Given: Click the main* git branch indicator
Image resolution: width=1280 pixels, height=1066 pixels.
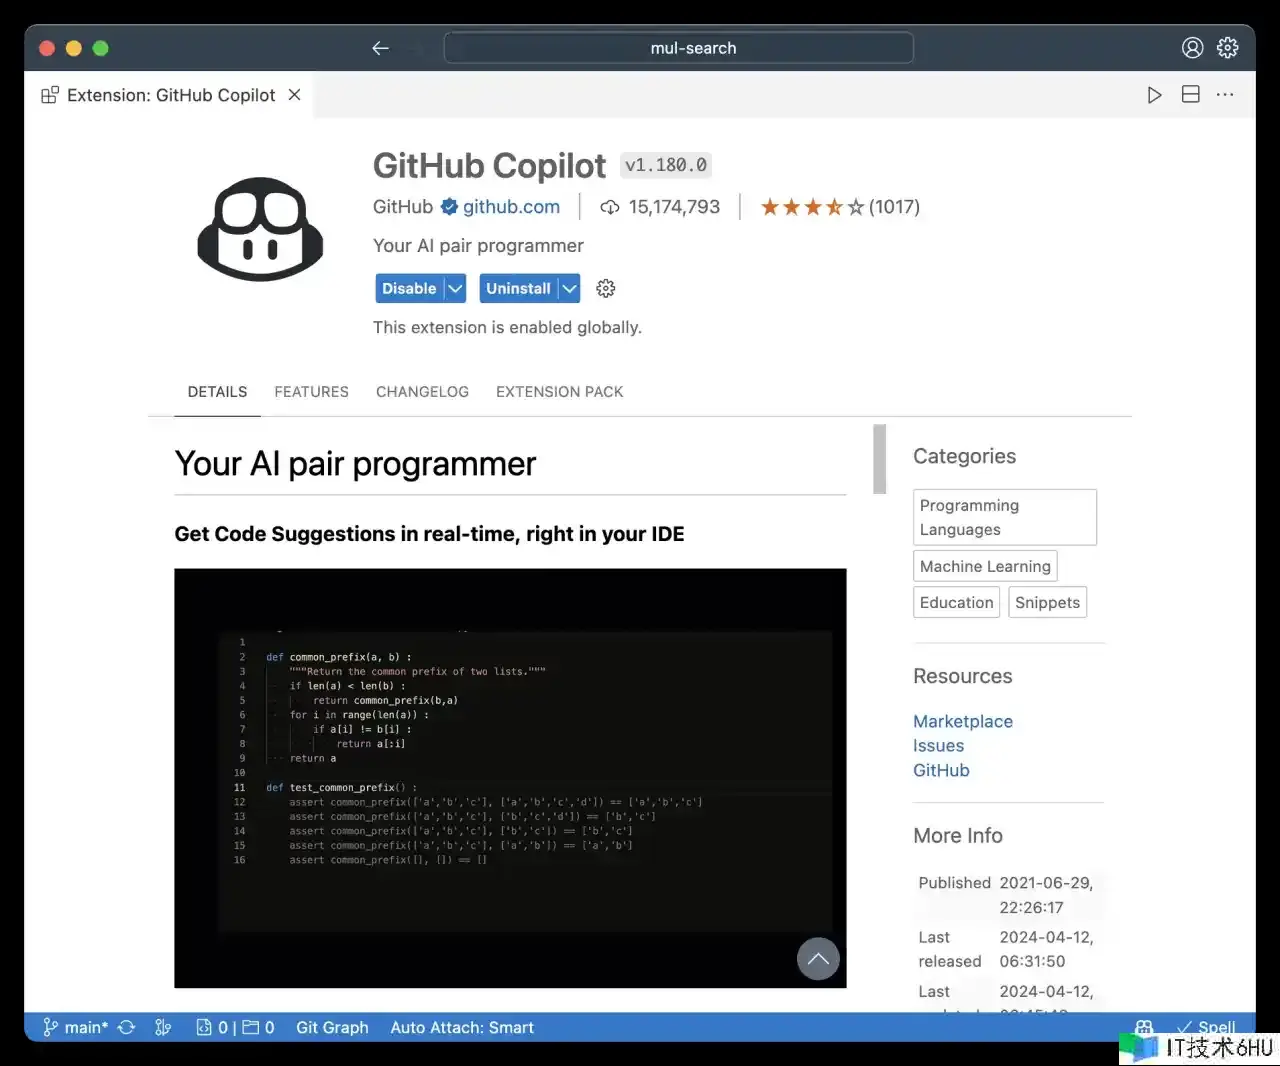Looking at the screenshot, I should (x=75, y=1027).
